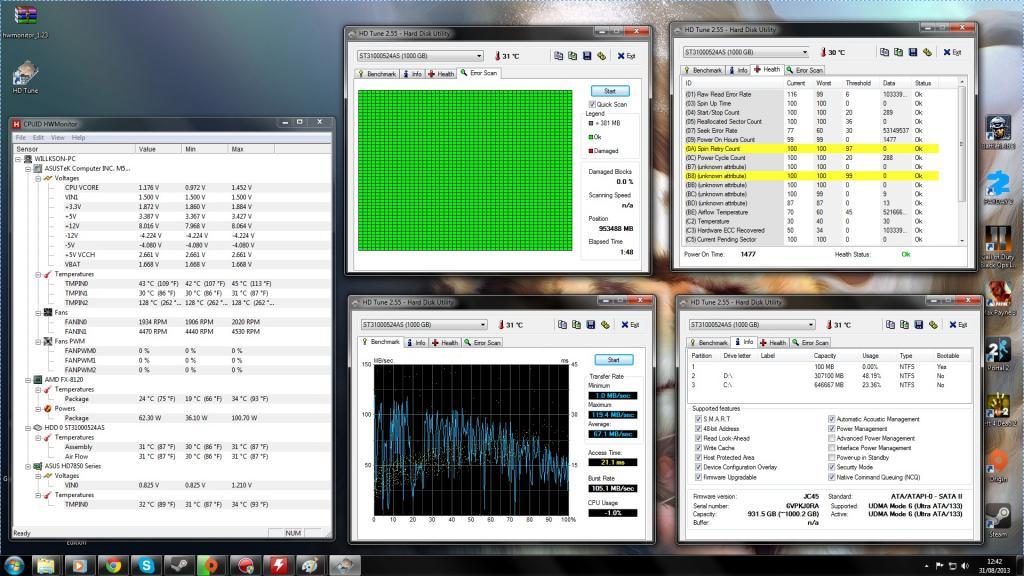Click Chrome icon in taskbar
The height and width of the screenshot is (576, 1024).
(112, 565)
